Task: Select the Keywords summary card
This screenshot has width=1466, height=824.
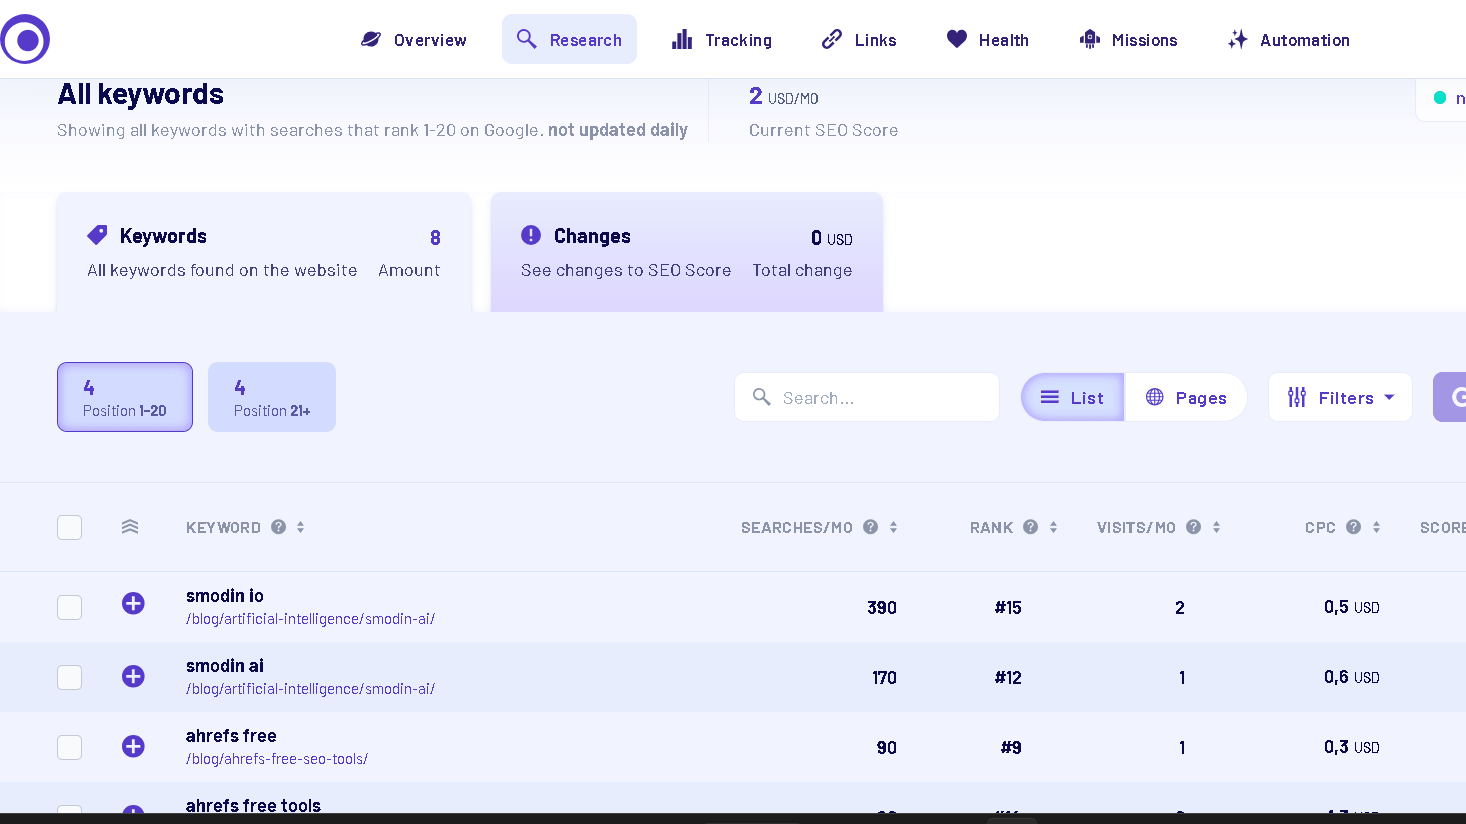Action: pyautogui.click(x=264, y=252)
